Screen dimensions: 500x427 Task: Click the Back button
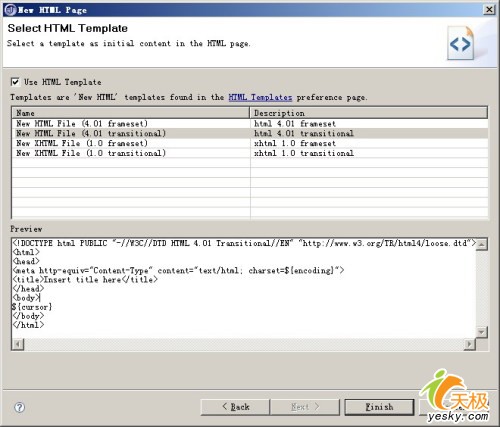[235, 407]
